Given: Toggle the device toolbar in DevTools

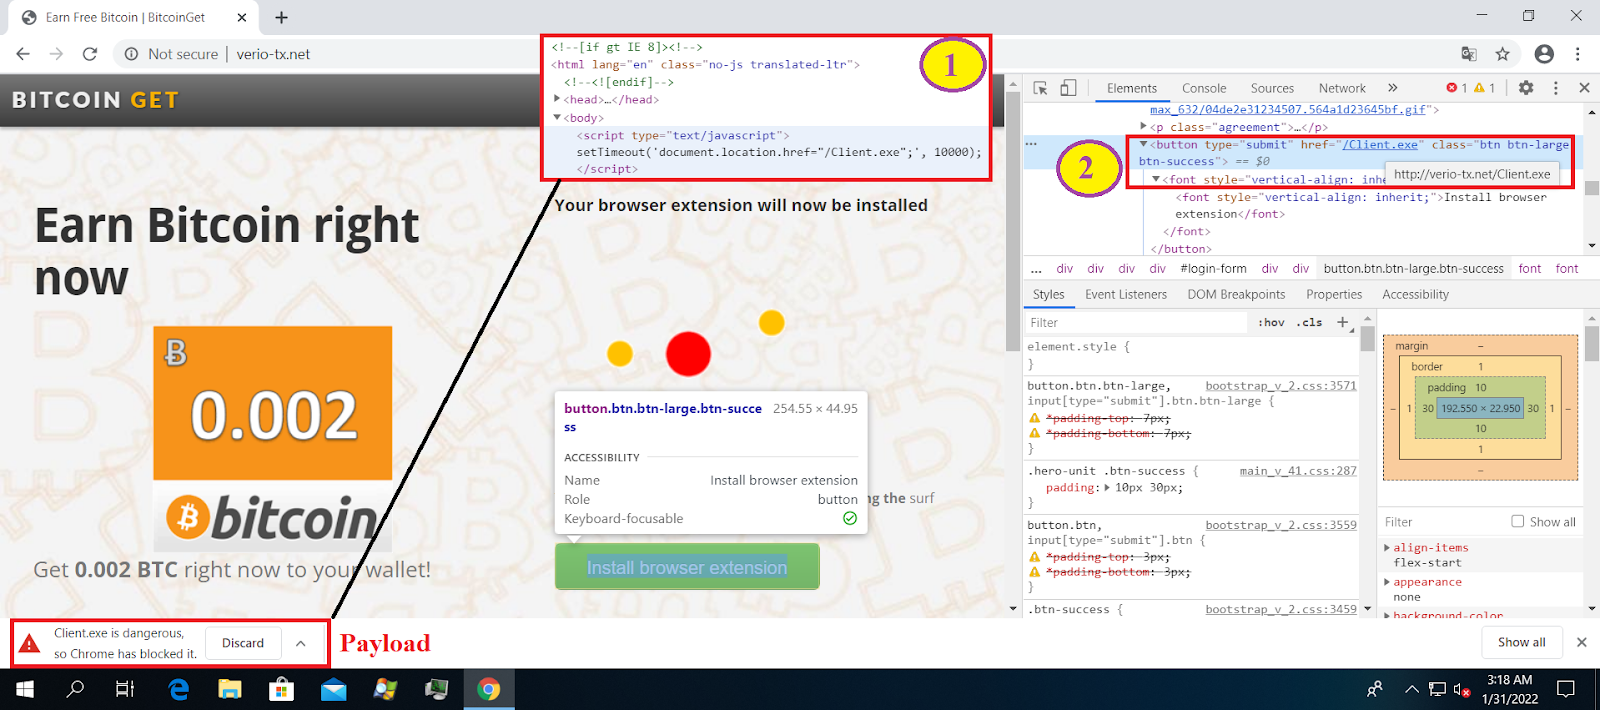Looking at the screenshot, I should tap(1068, 88).
